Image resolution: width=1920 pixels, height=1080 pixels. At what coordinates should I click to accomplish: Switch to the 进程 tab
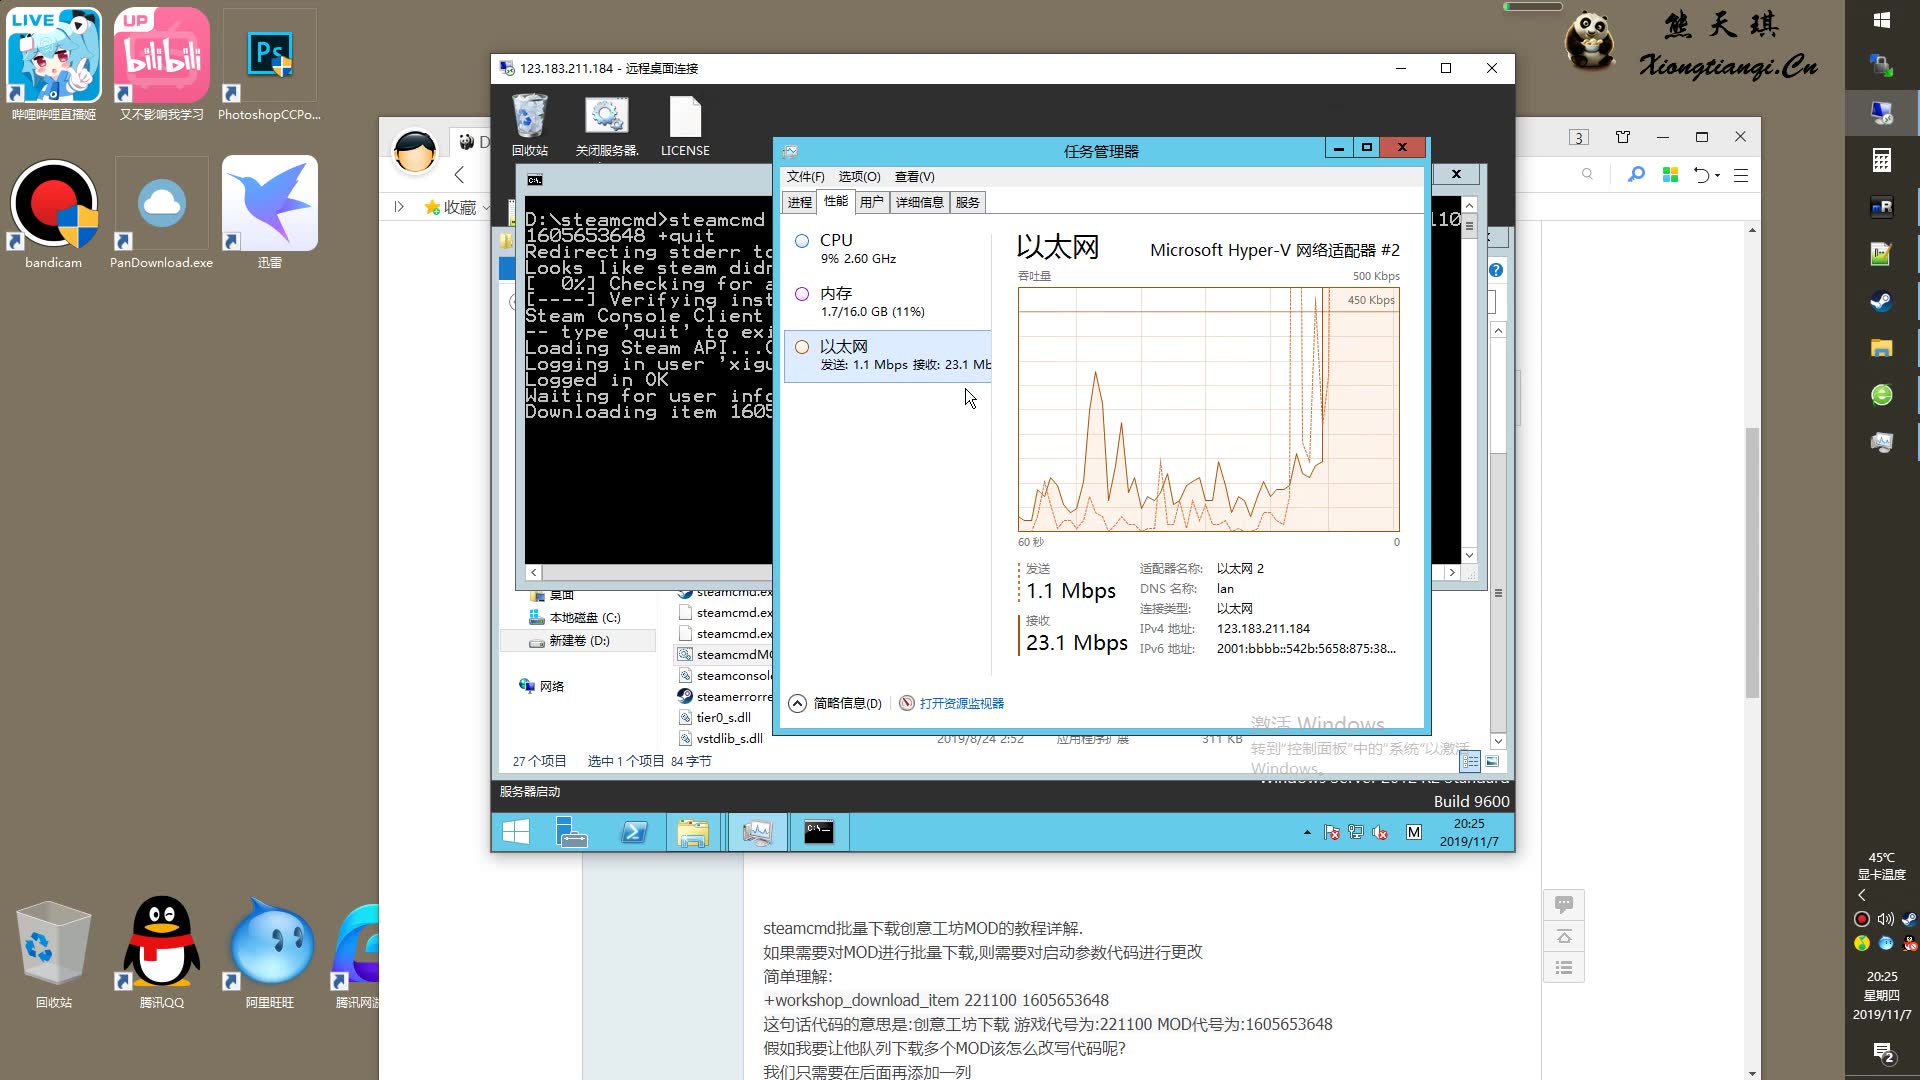pos(800,202)
